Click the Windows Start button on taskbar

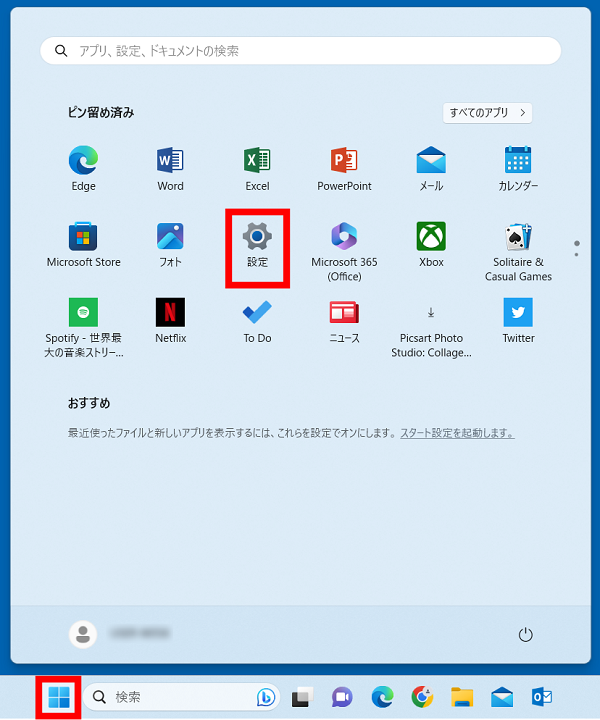click(x=59, y=697)
